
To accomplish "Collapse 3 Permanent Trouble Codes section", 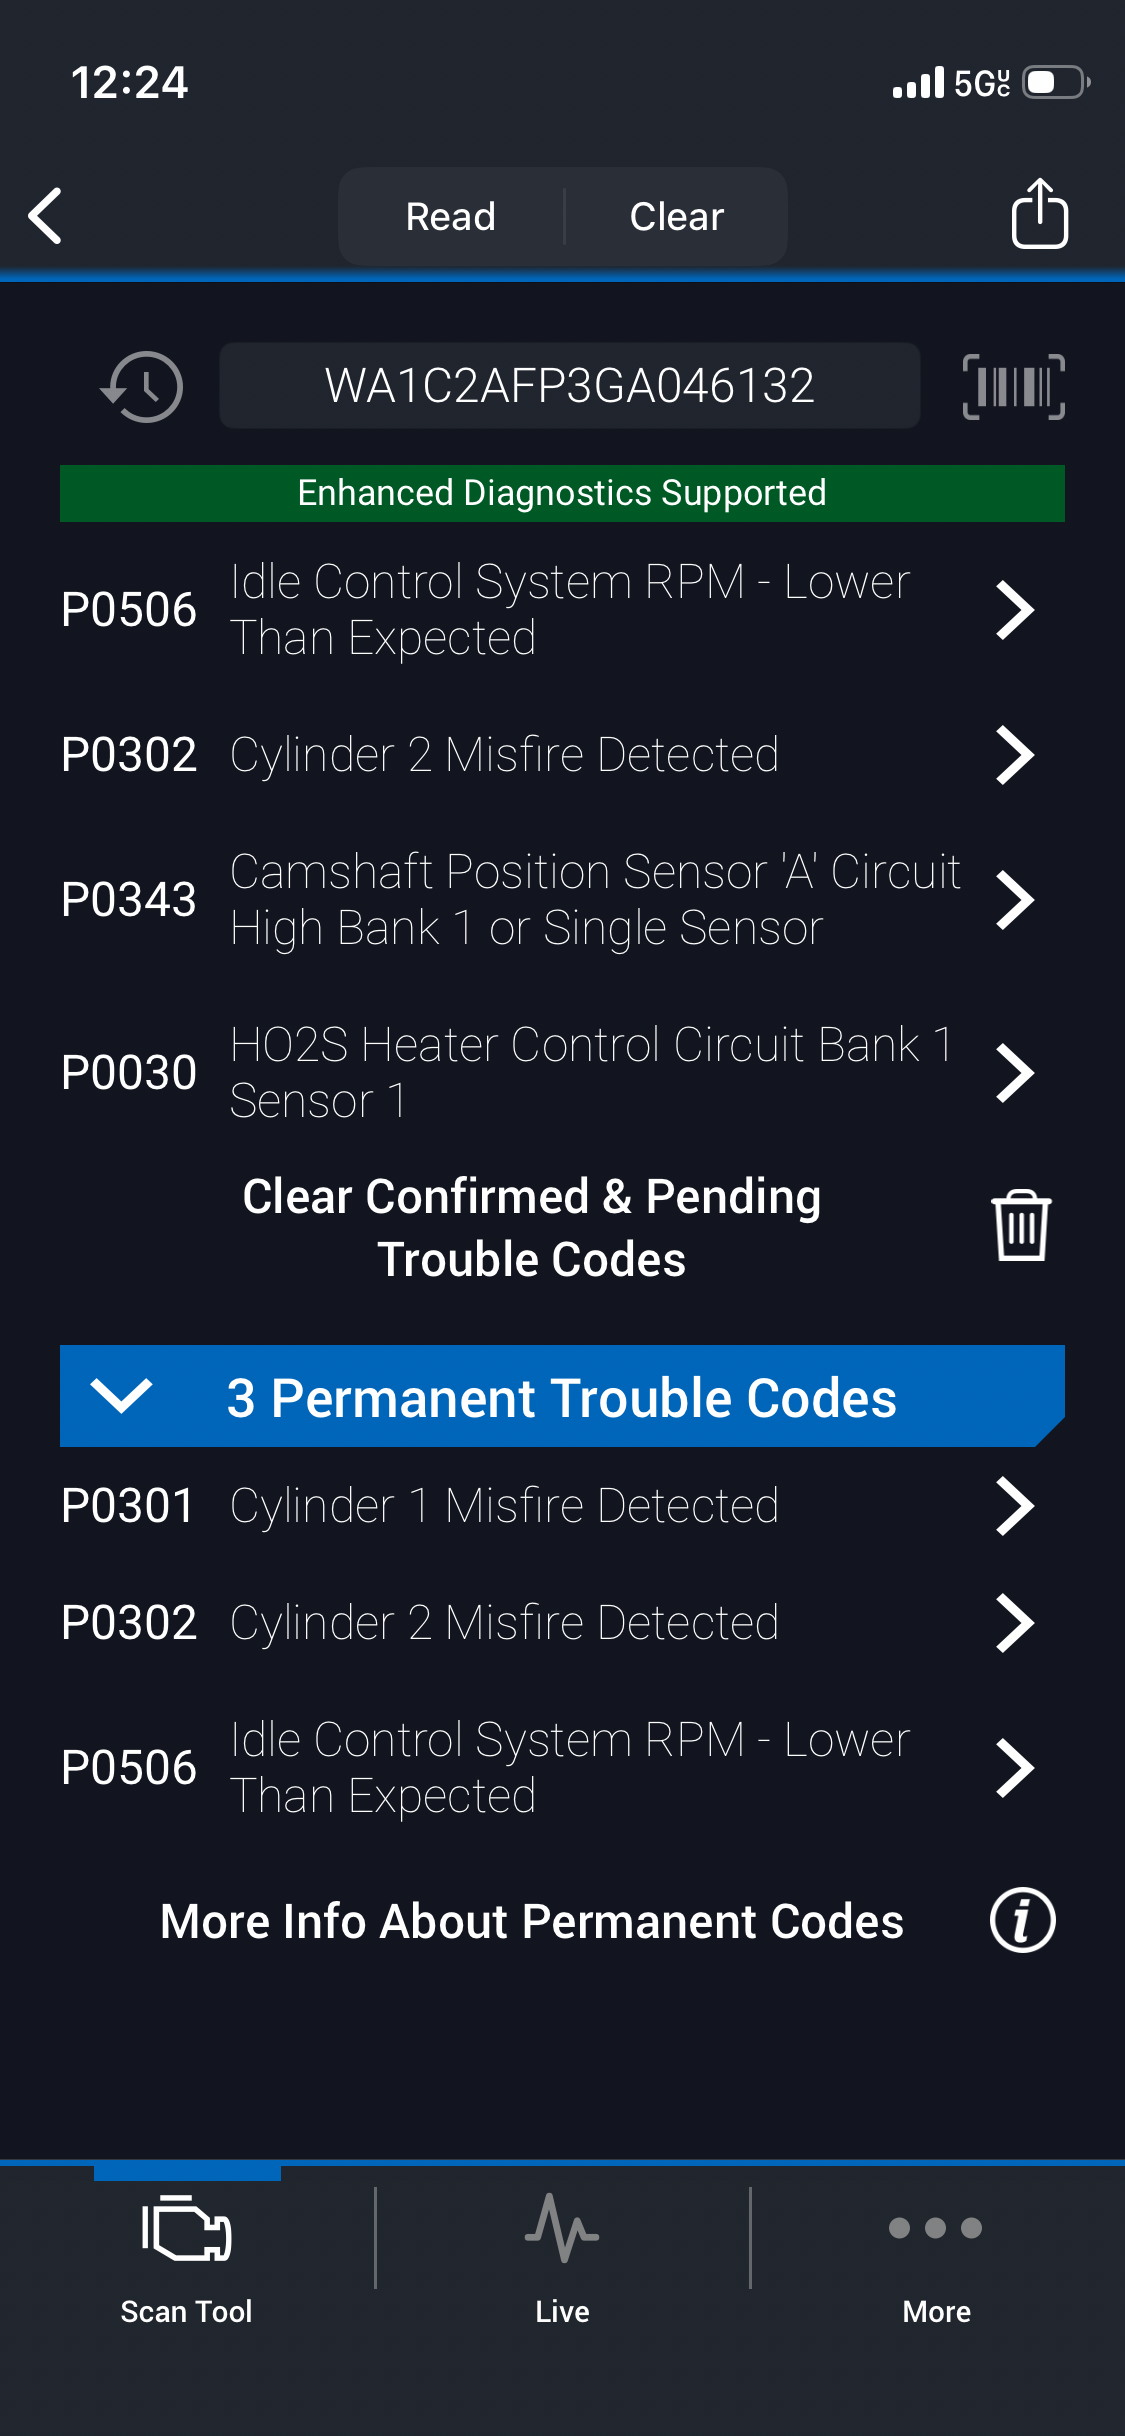I will pos(121,1395).
